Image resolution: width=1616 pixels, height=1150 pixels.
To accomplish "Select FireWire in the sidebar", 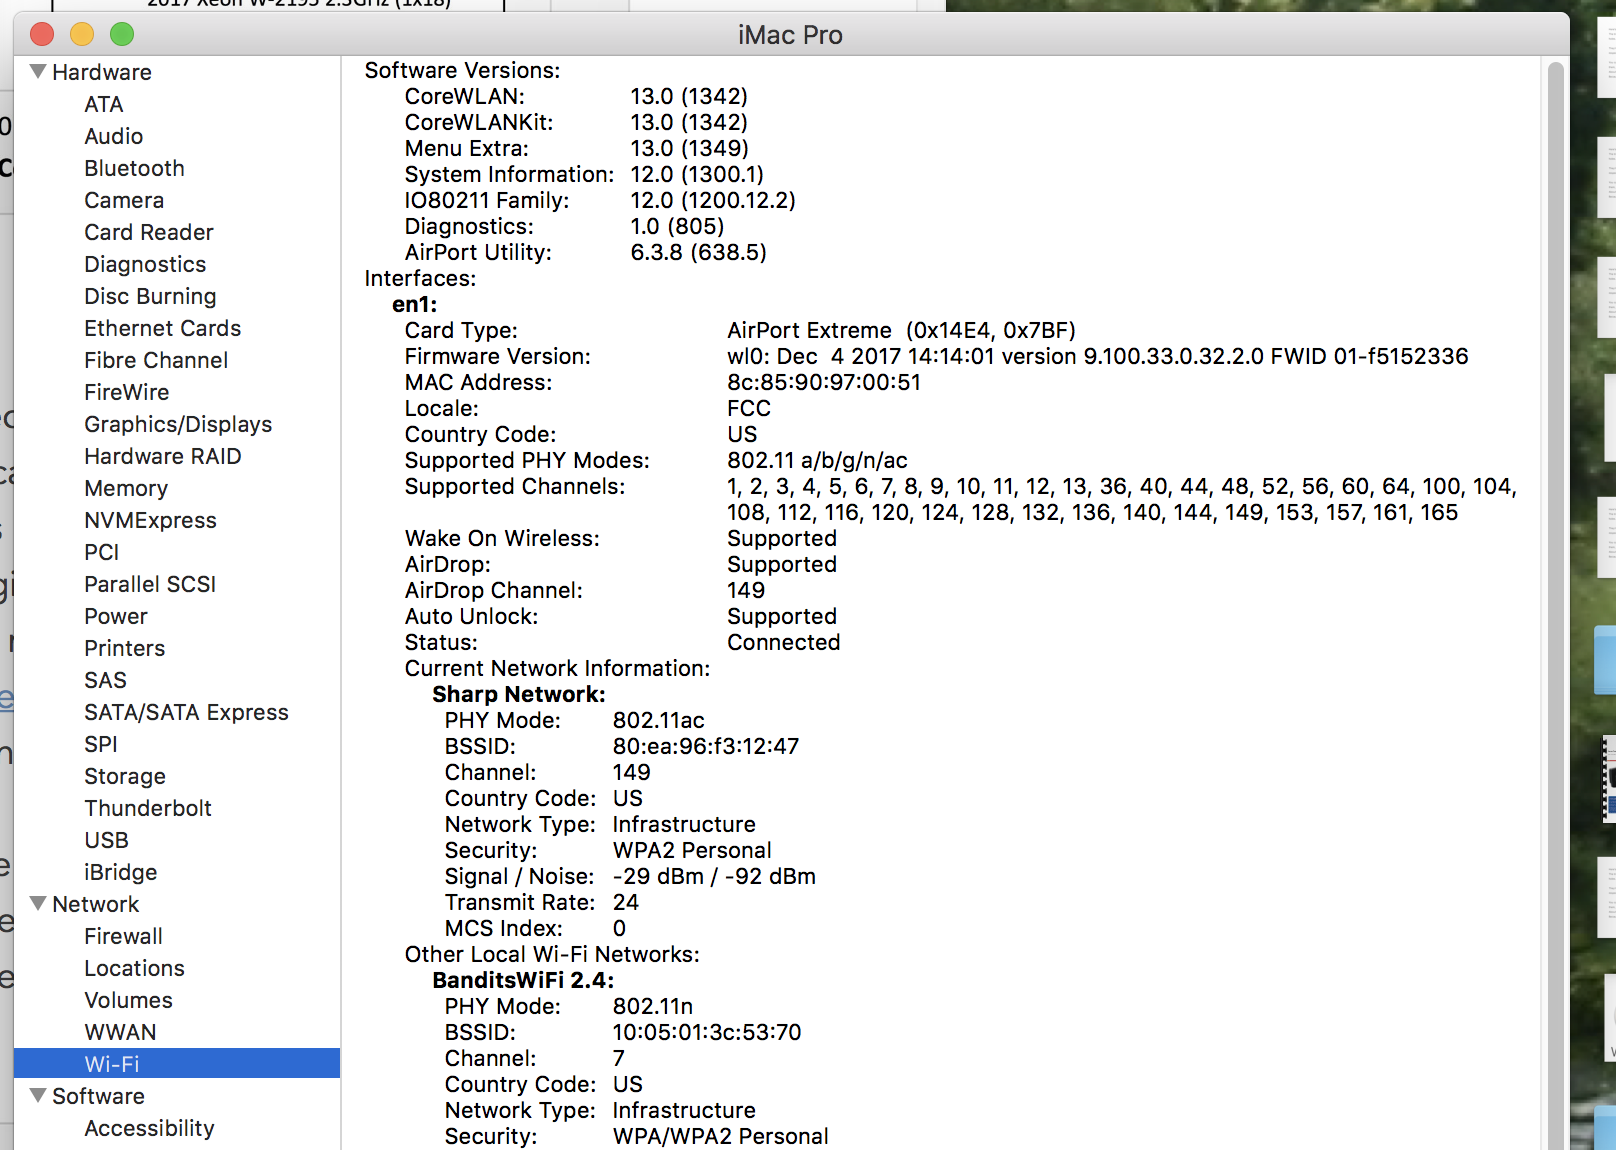I will [x=127, y=392].
